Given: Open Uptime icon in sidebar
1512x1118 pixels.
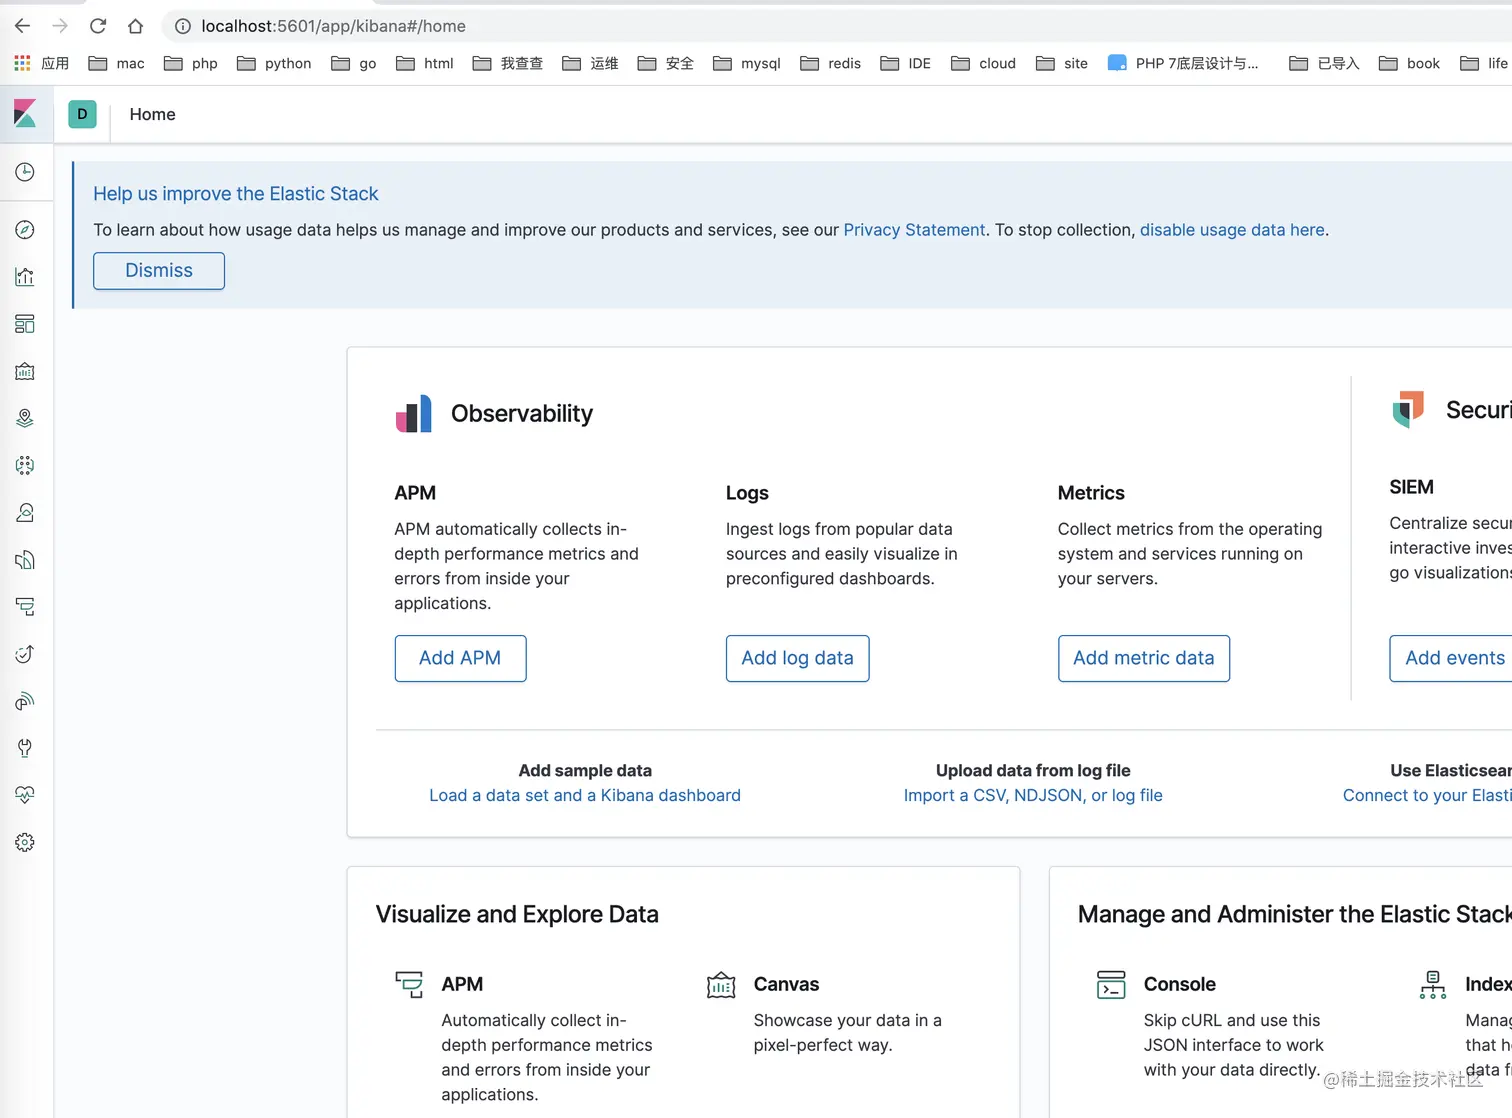Looking at the screenshot, I should (25, 654).
